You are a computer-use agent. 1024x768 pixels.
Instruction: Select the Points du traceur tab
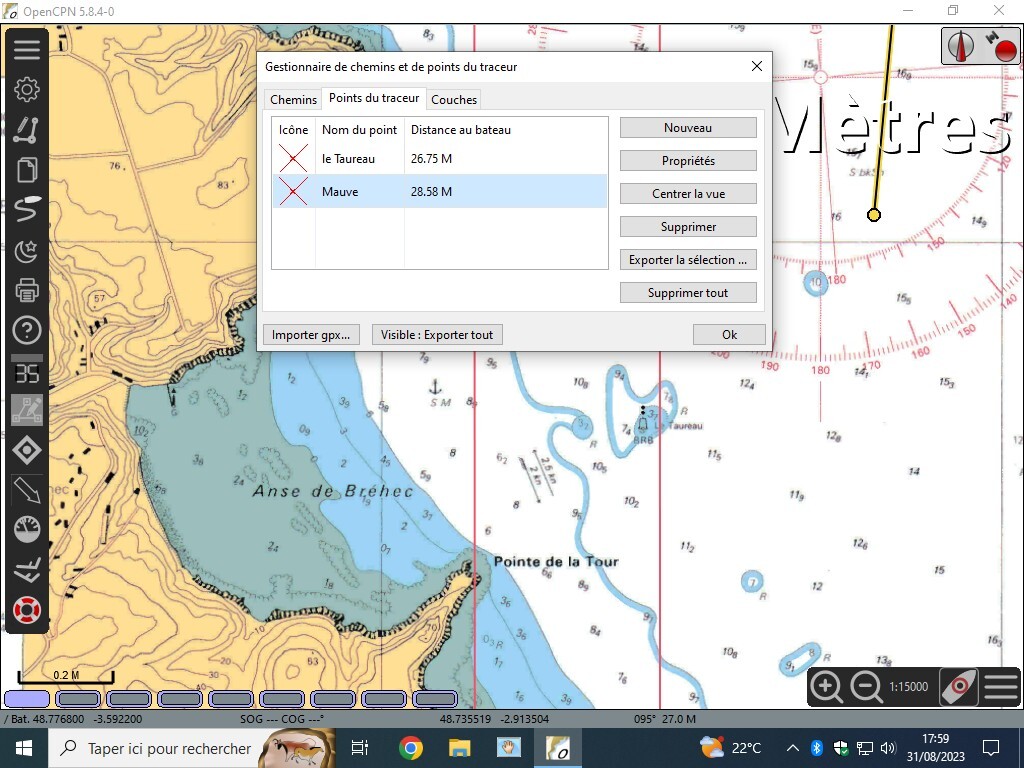374,98
